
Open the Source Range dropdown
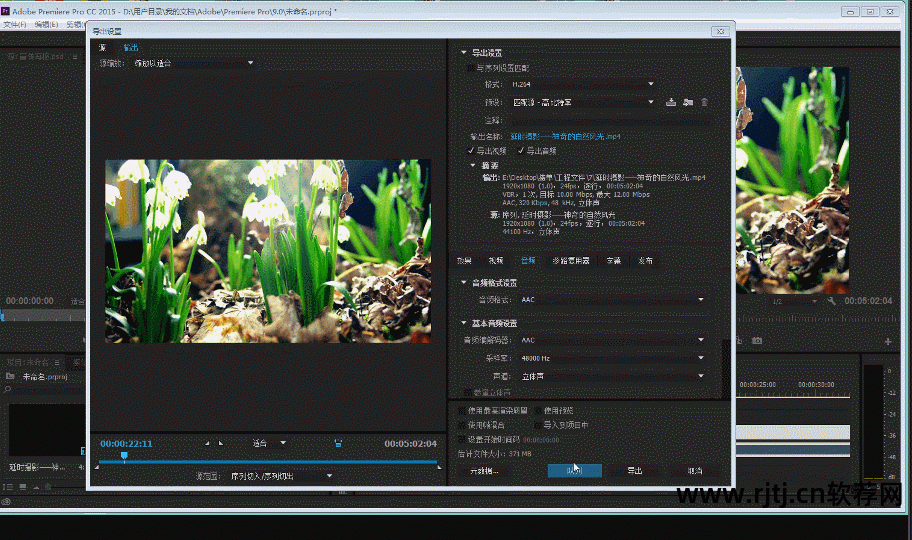click(280, 476)
